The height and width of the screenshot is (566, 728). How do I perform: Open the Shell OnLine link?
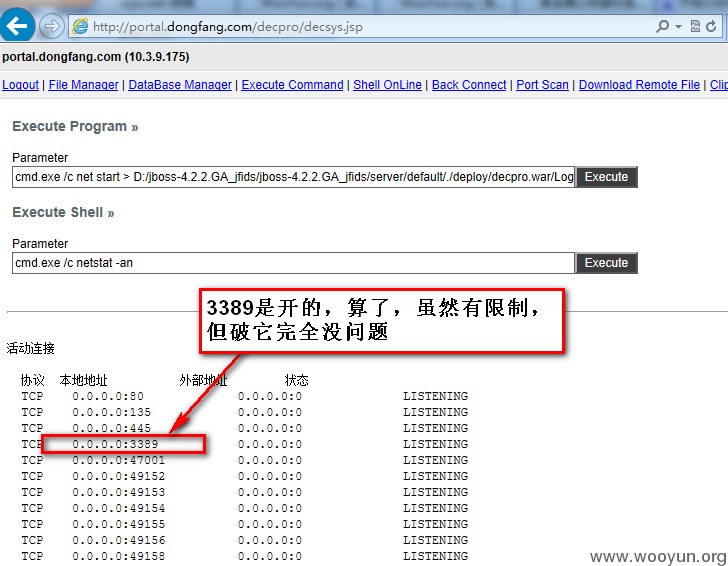pos(387,85)
